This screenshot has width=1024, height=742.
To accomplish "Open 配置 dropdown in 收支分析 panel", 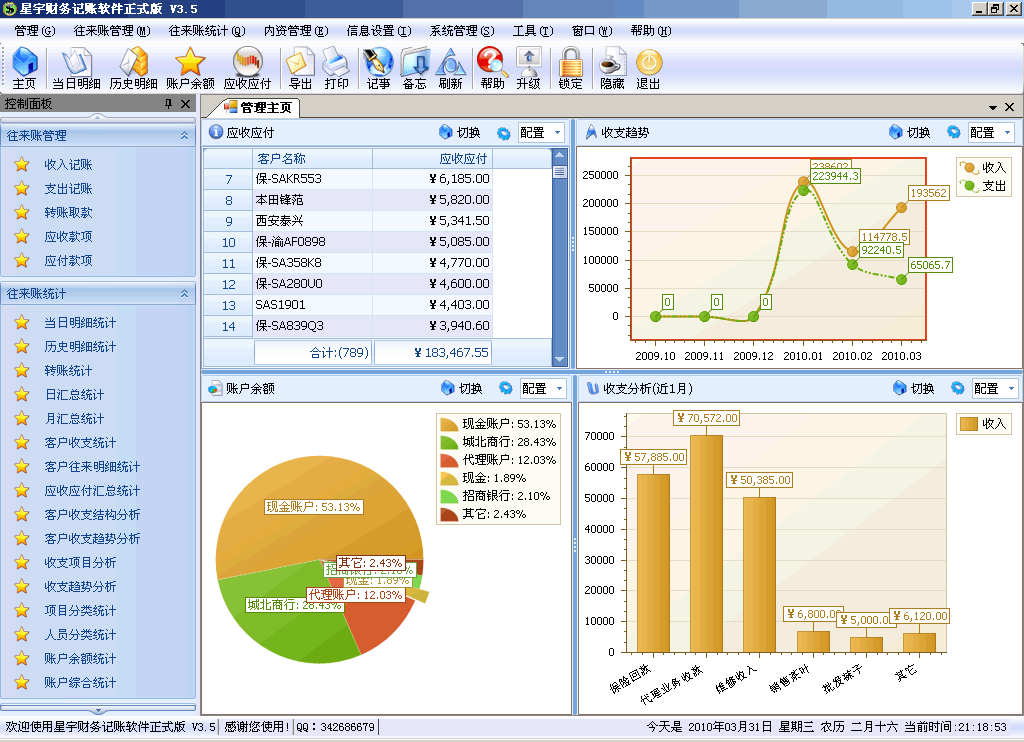I will click(995, 388).
